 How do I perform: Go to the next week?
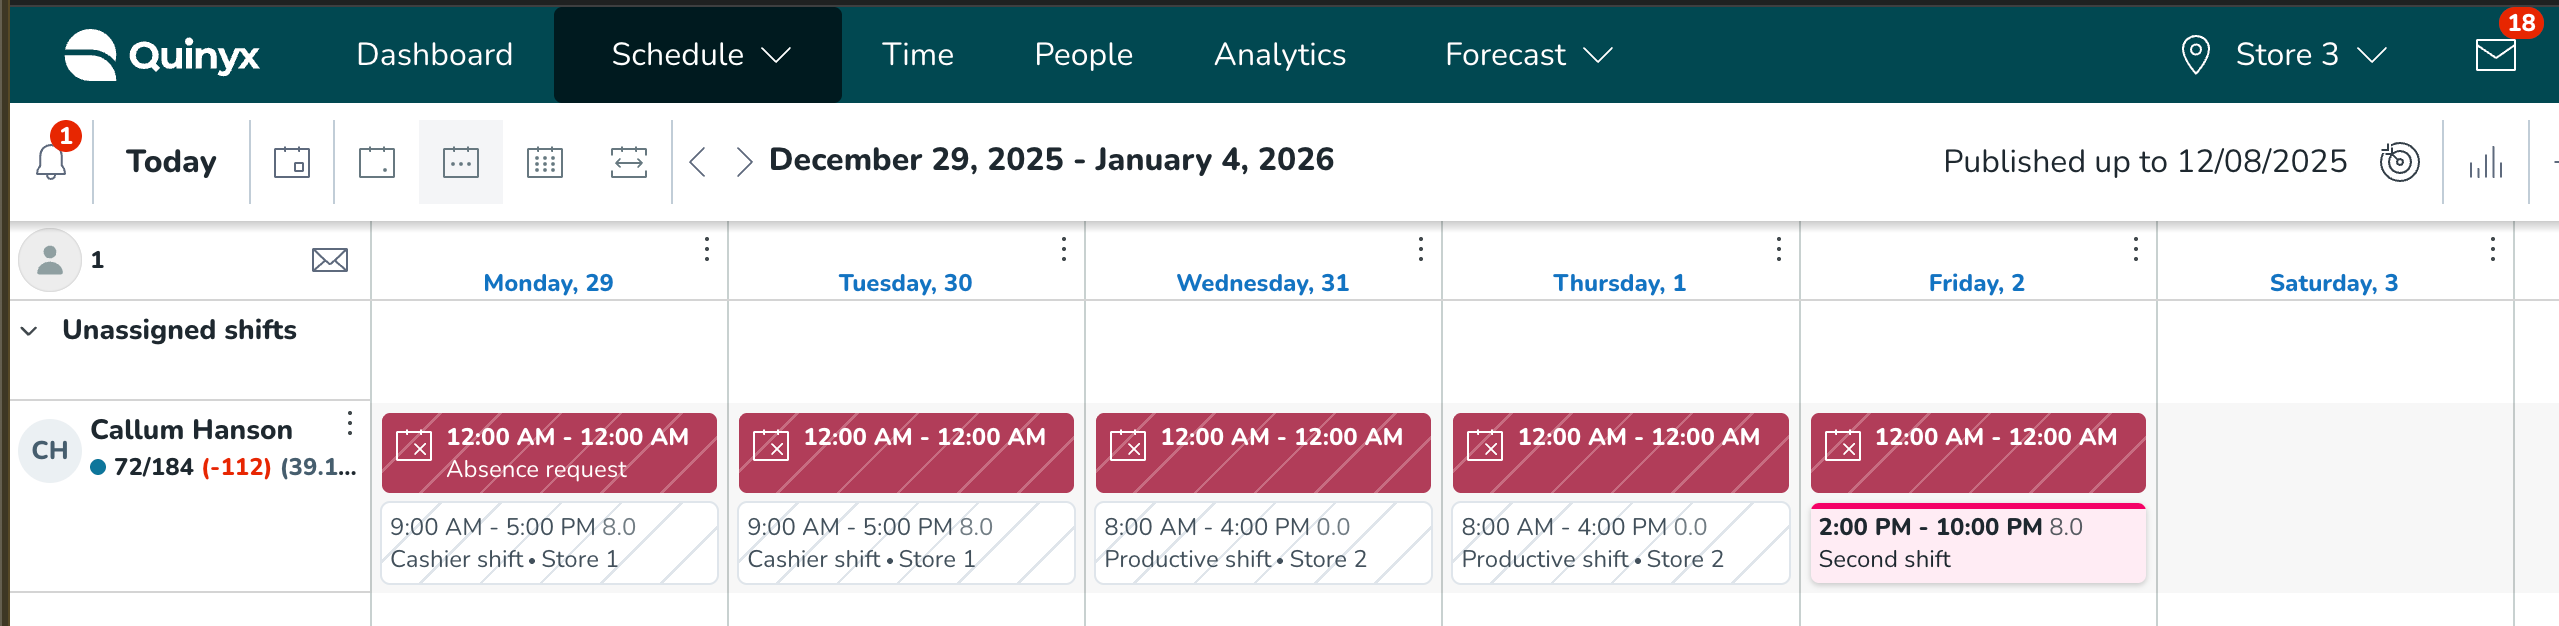point(744,162)
